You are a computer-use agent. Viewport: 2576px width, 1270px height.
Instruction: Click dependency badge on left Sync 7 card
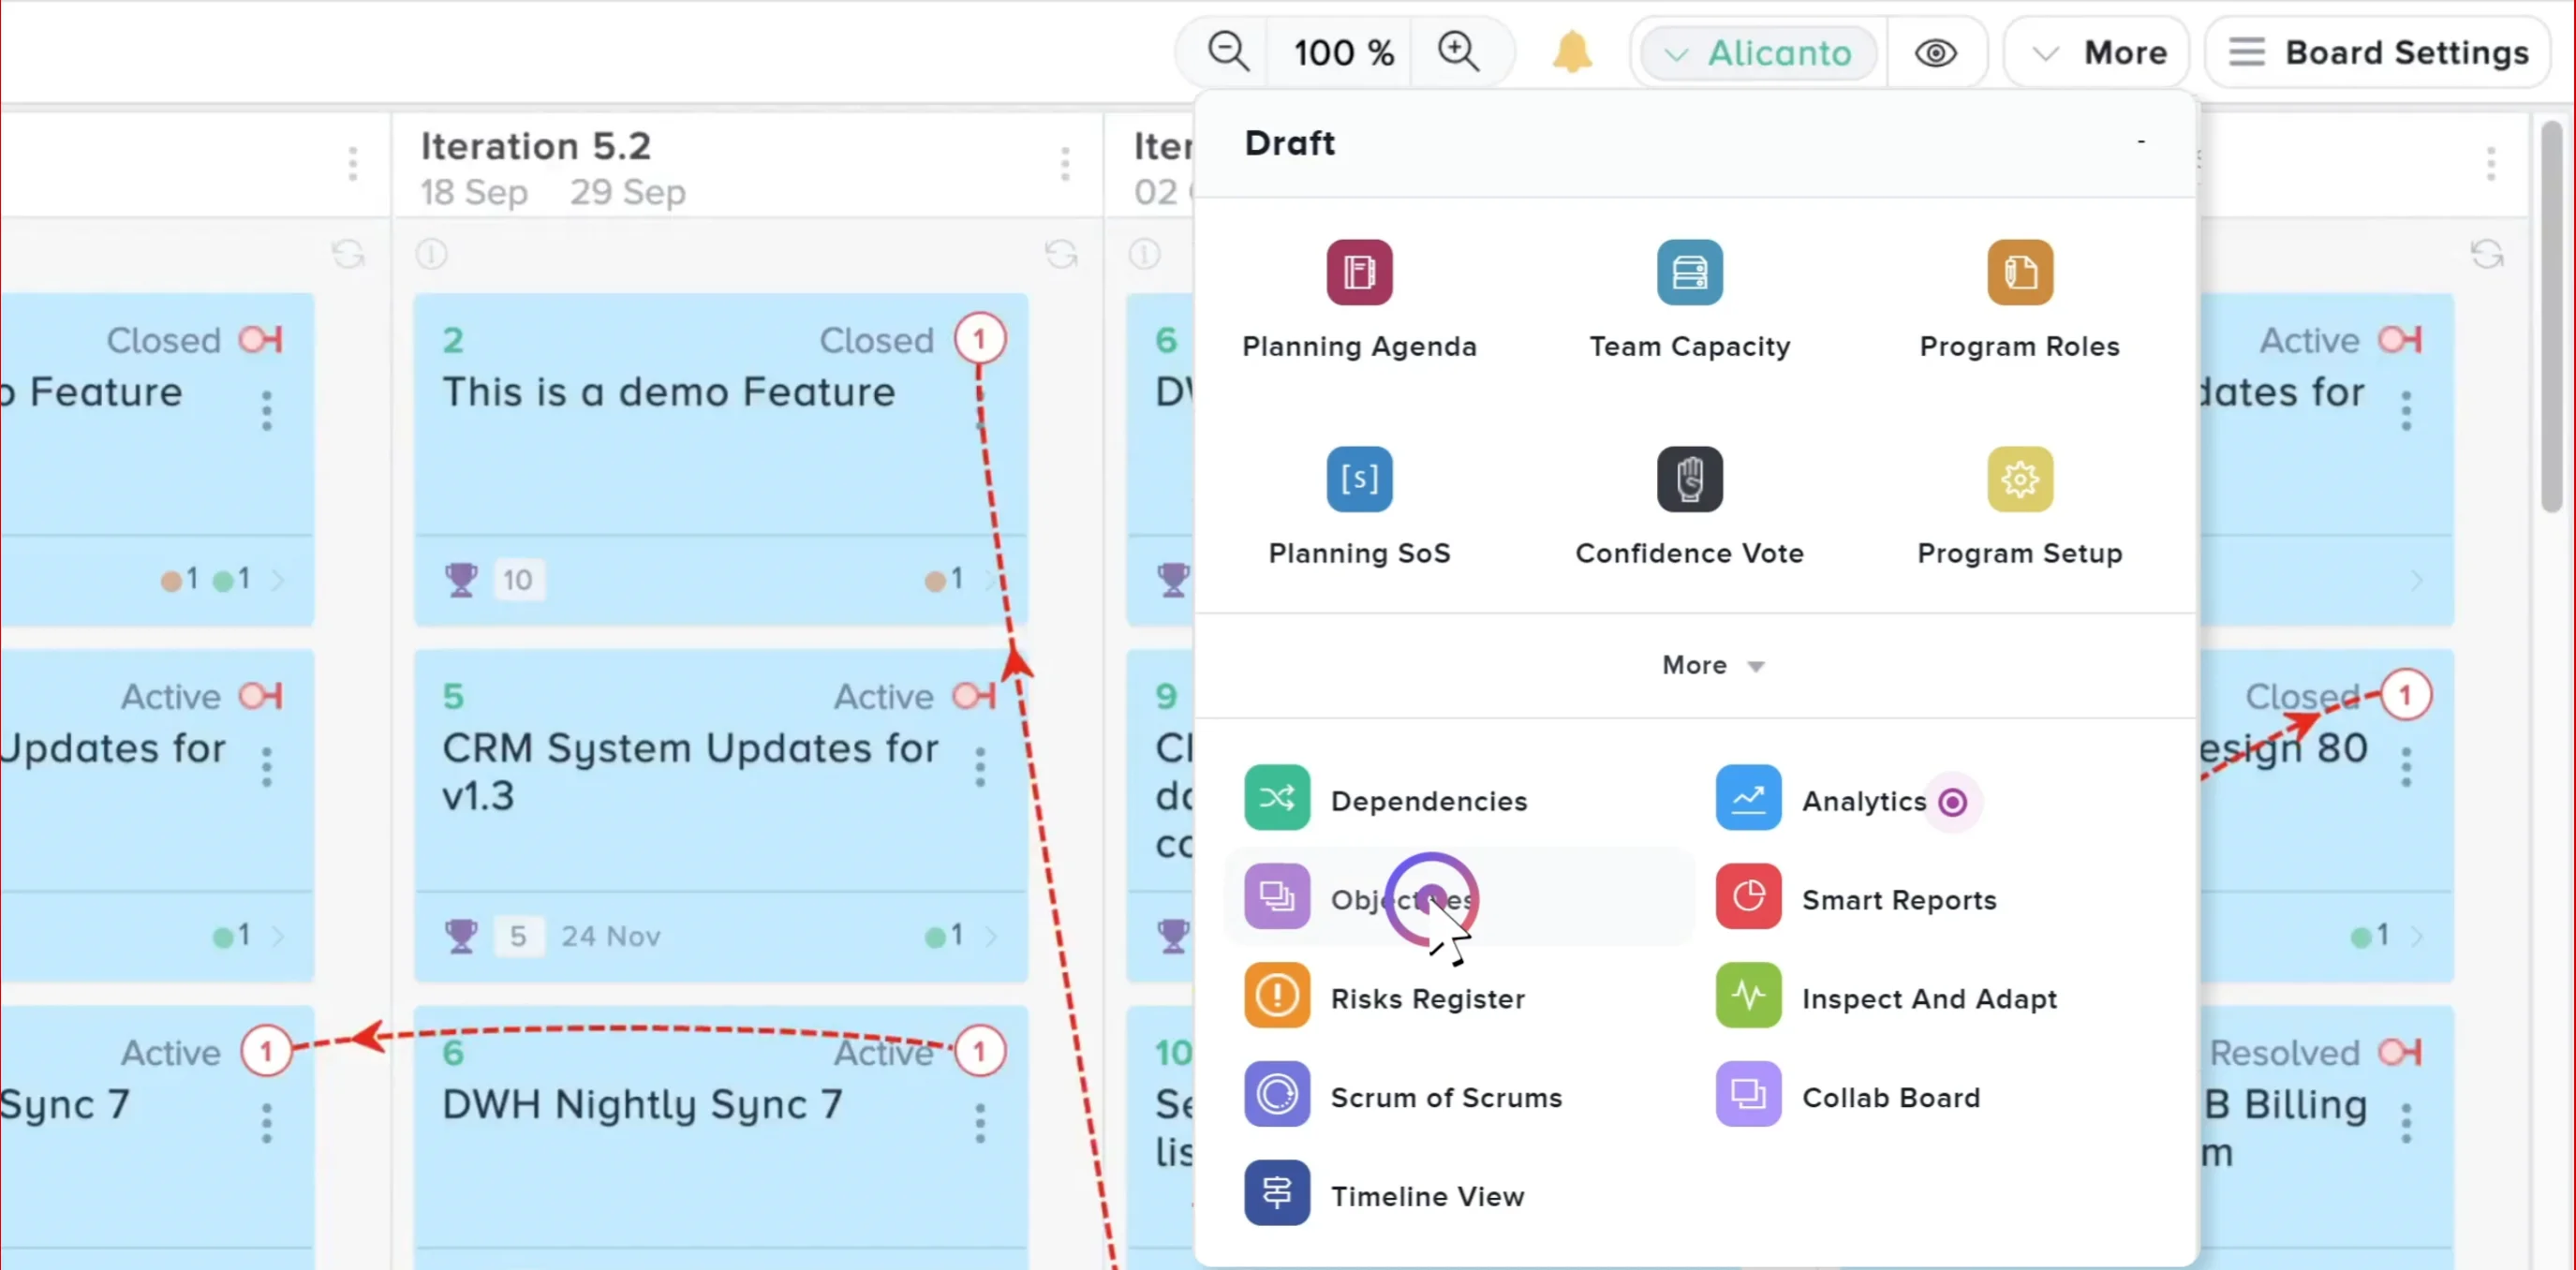tap(266, 1052)
